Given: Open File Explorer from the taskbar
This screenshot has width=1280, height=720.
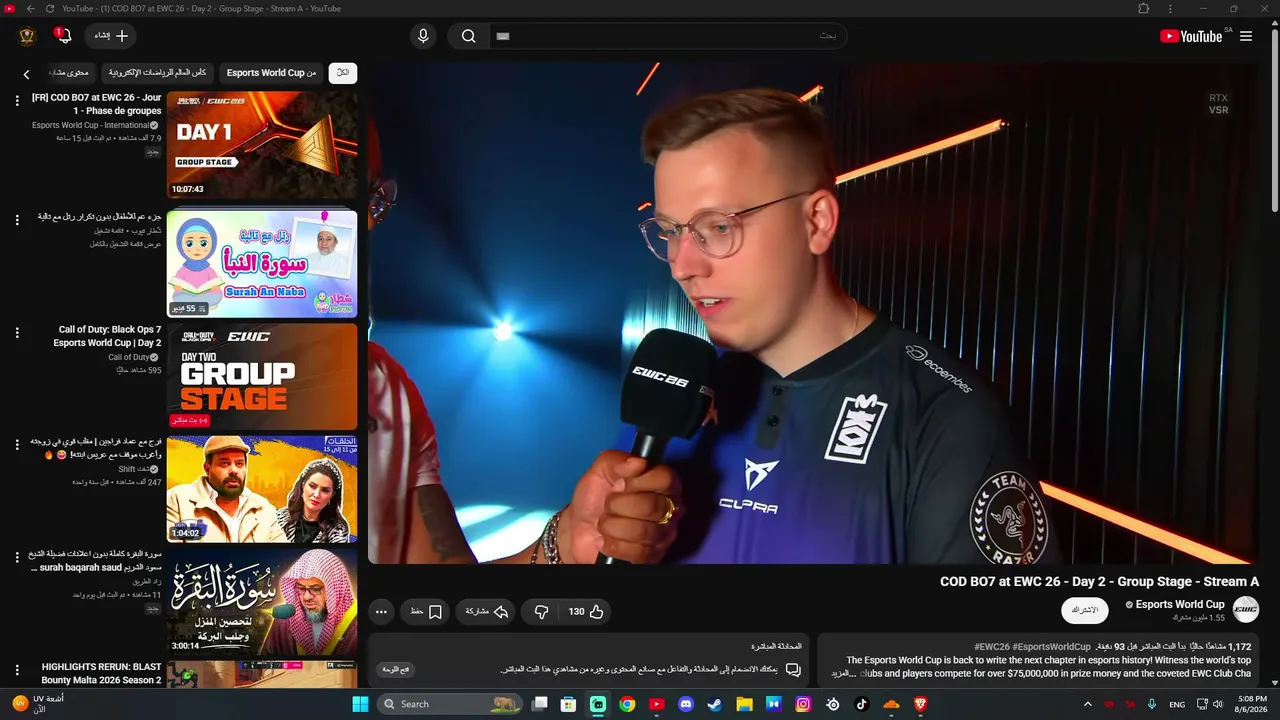Looking at the screenshot, I should click(x=744, y=704).
